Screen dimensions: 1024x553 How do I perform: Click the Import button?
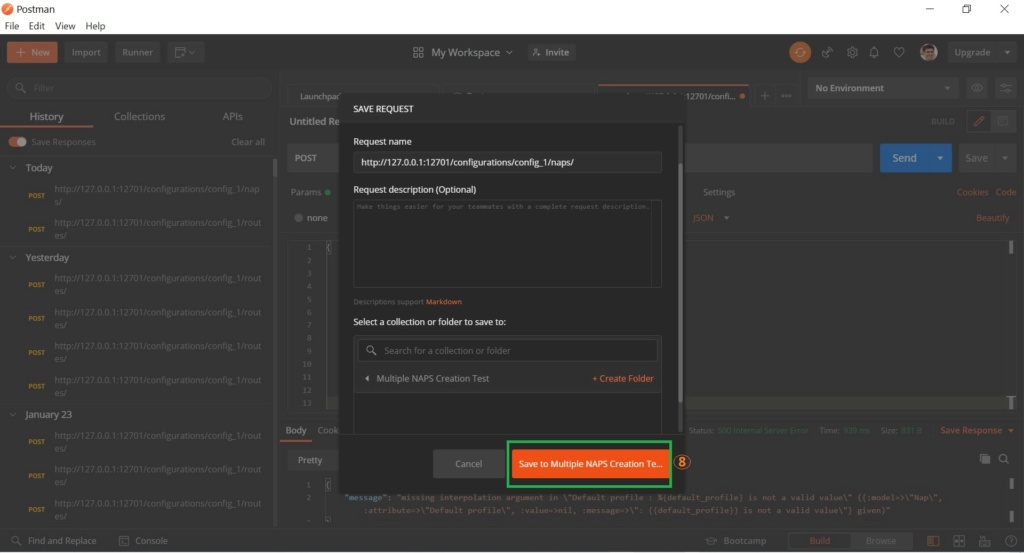tap(86, 52)
